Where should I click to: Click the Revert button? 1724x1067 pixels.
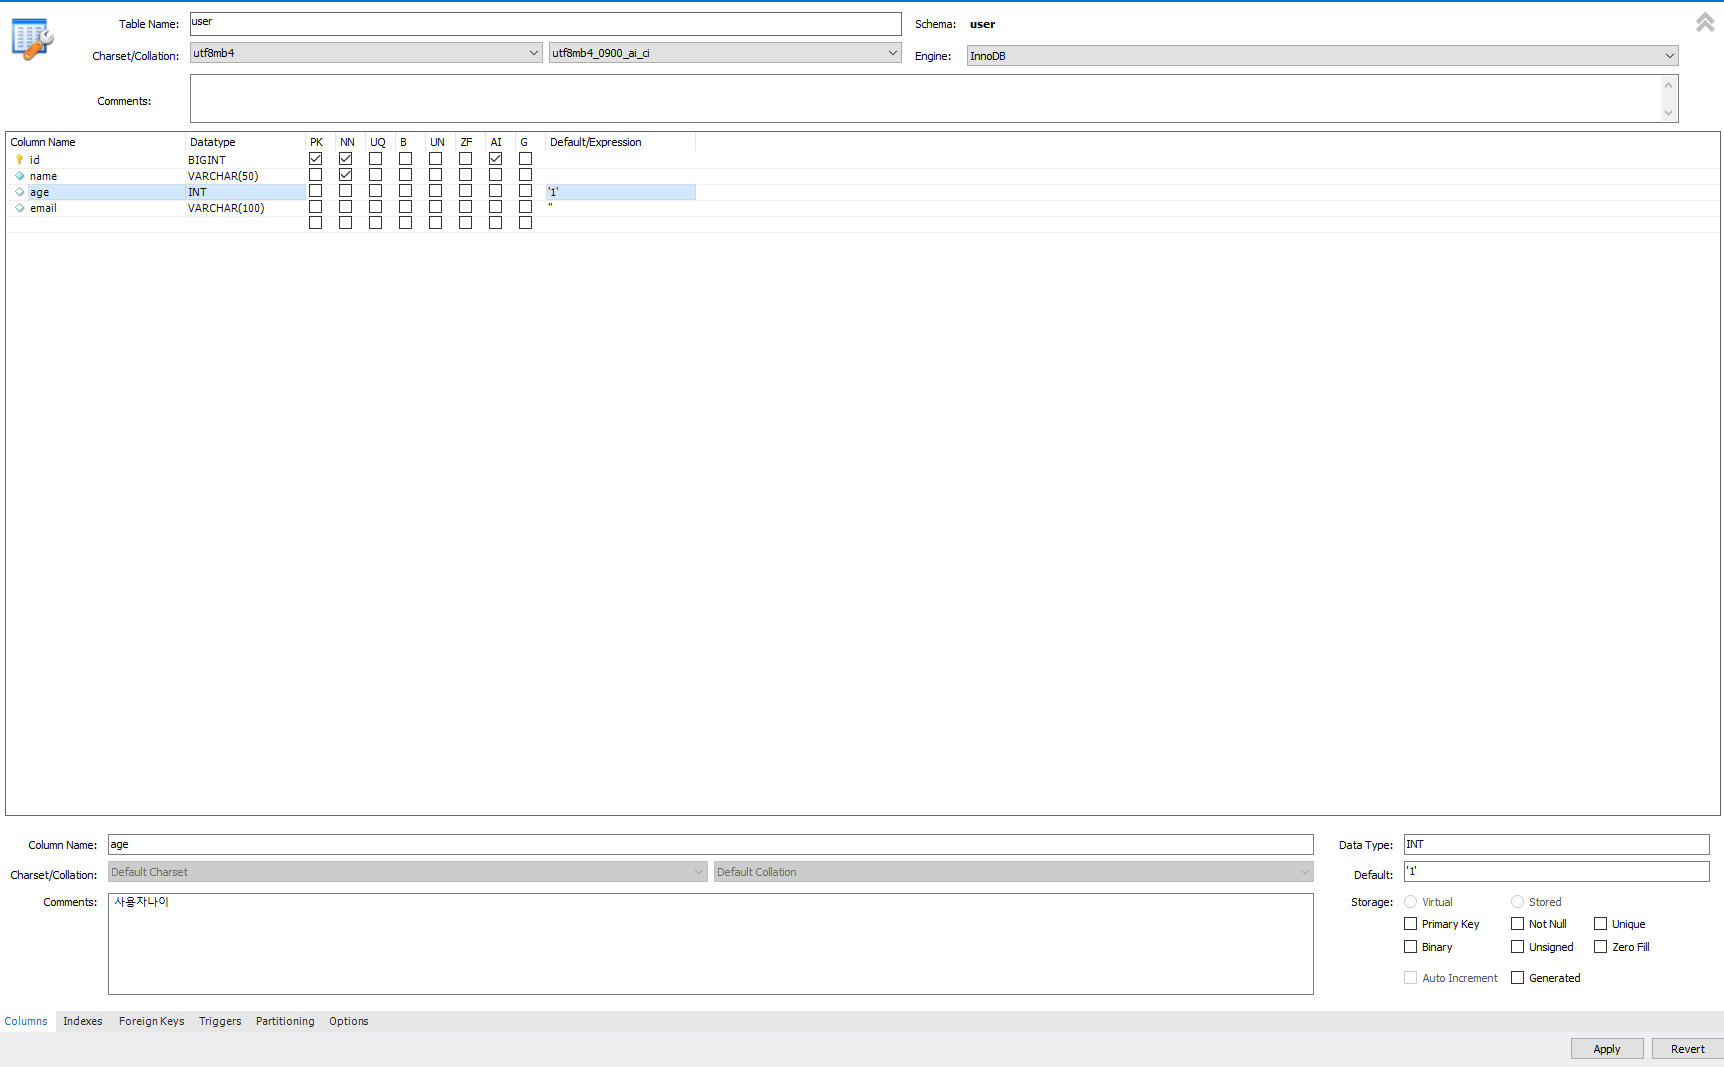[1687, 1048]
